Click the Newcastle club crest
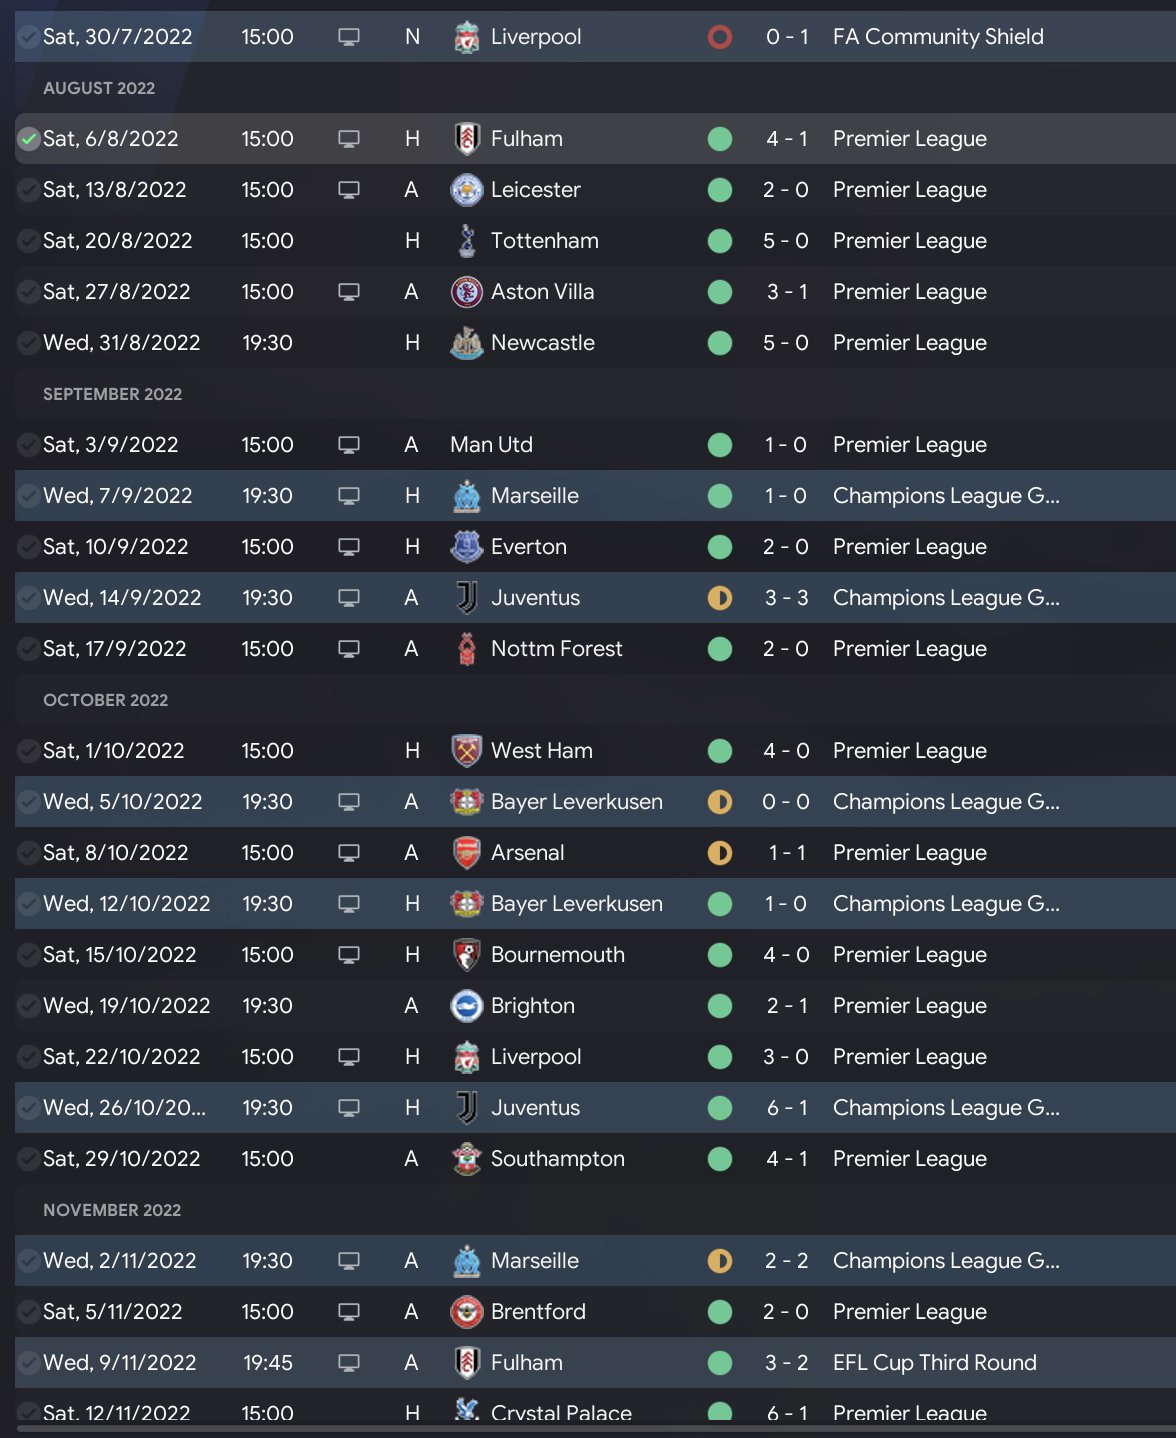 (466, 343)
